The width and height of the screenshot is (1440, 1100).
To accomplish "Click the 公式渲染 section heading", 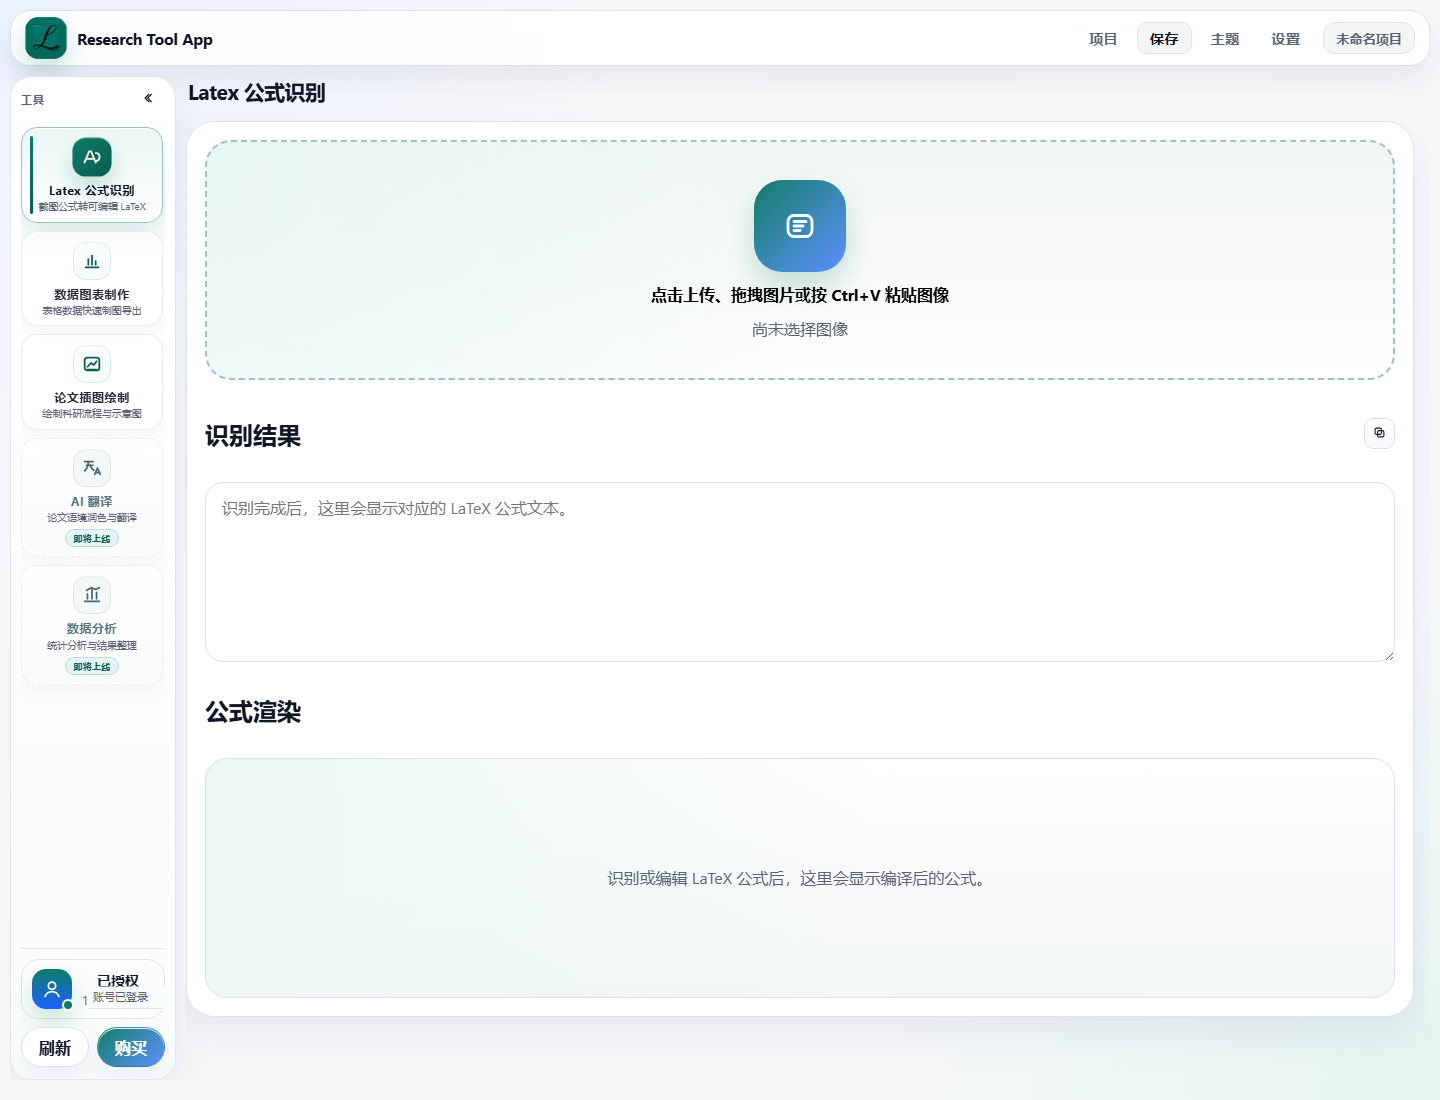I will point(253,712).
